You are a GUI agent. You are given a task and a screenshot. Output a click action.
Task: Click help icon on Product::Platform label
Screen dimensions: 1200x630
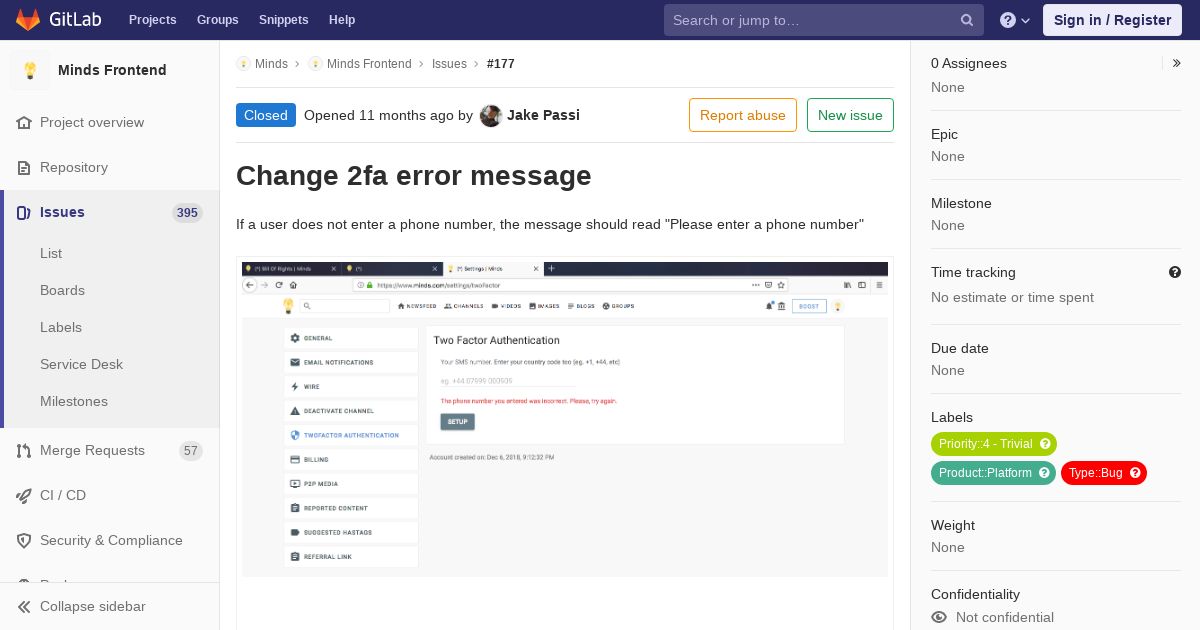tap(1044, 473)
